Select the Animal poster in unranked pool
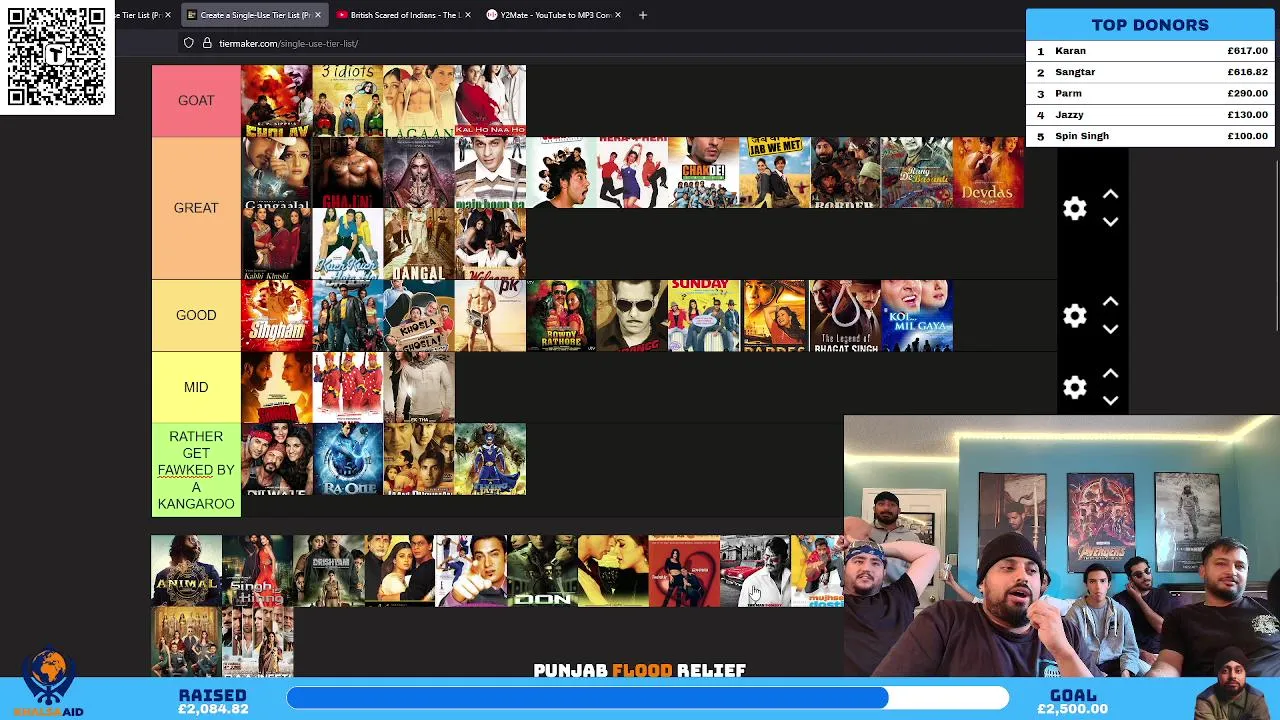This screenshot has width=1280, height=720. [186, 570]
